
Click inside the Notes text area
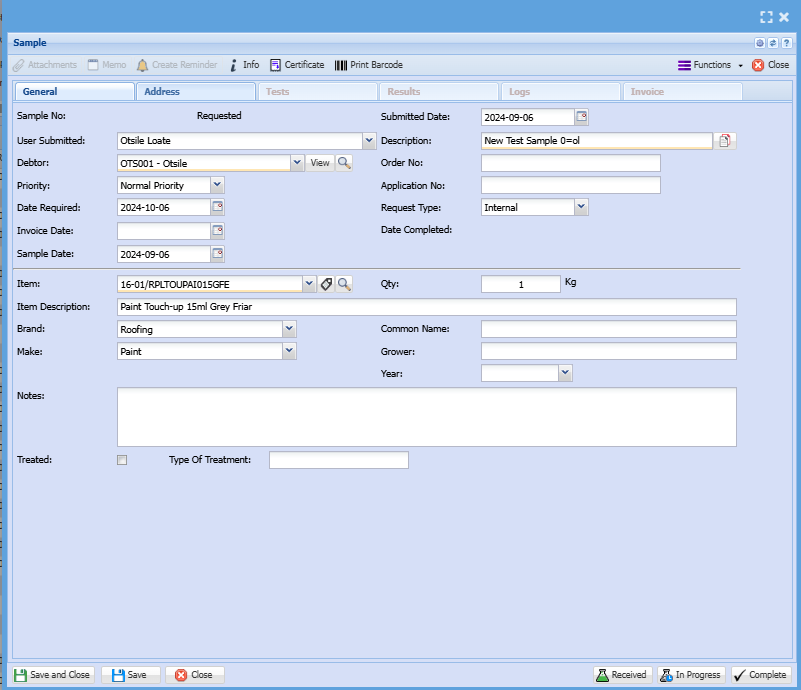(427, 417)
